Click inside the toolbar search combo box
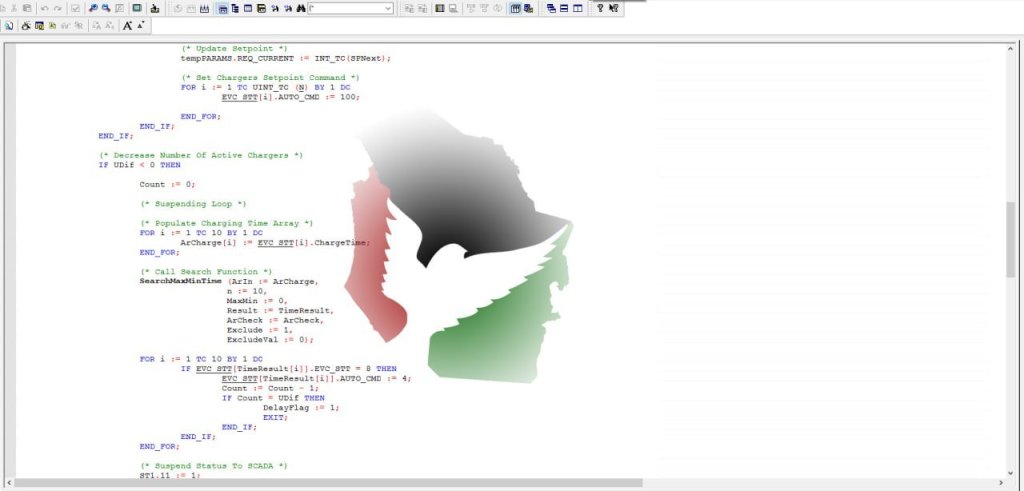Viewport: 1024px width, 491px height. tap(345, 8)
